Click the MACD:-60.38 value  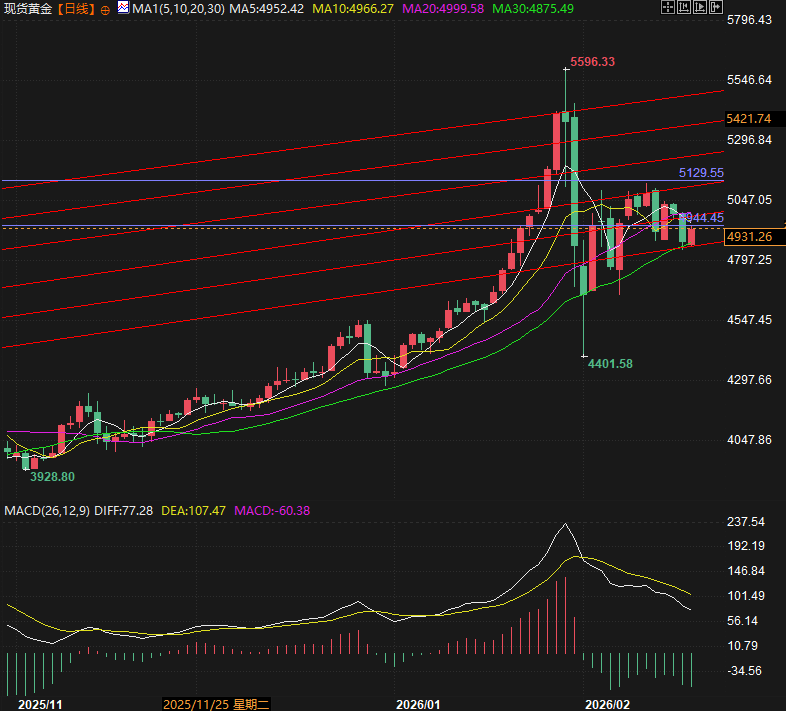(272, 511)
